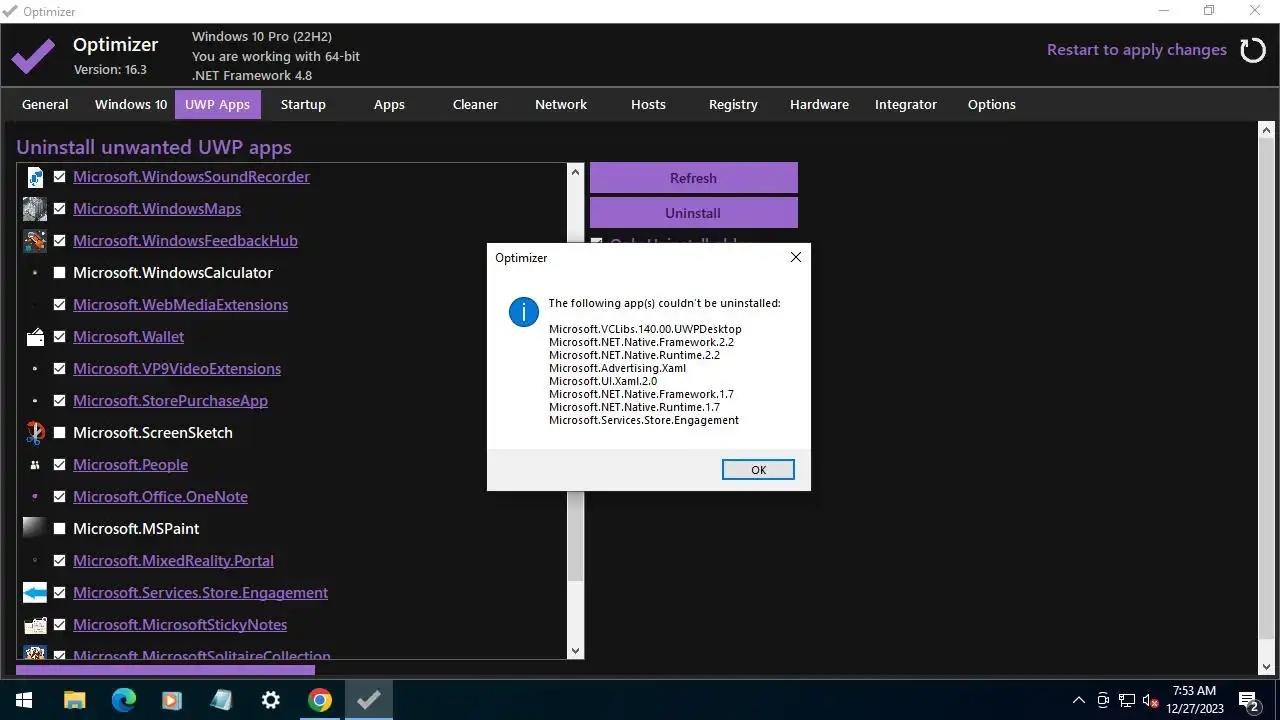Click the Microsoft.MSPaint app icon

[x=35, y=529]
